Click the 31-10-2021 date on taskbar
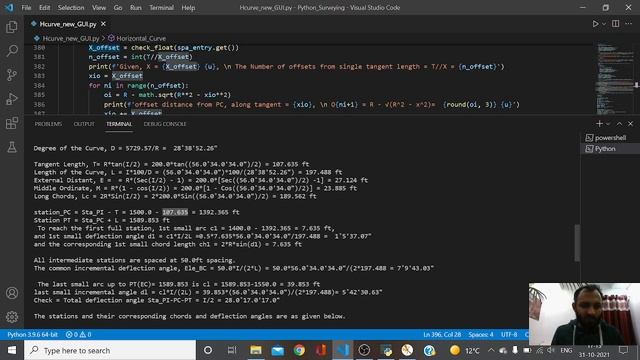Viewport: 640px width, 360px height. [x=594, y=355]
